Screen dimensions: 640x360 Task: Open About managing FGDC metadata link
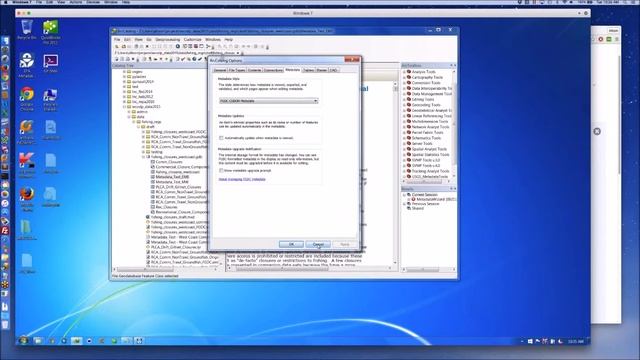pos(242,179)
